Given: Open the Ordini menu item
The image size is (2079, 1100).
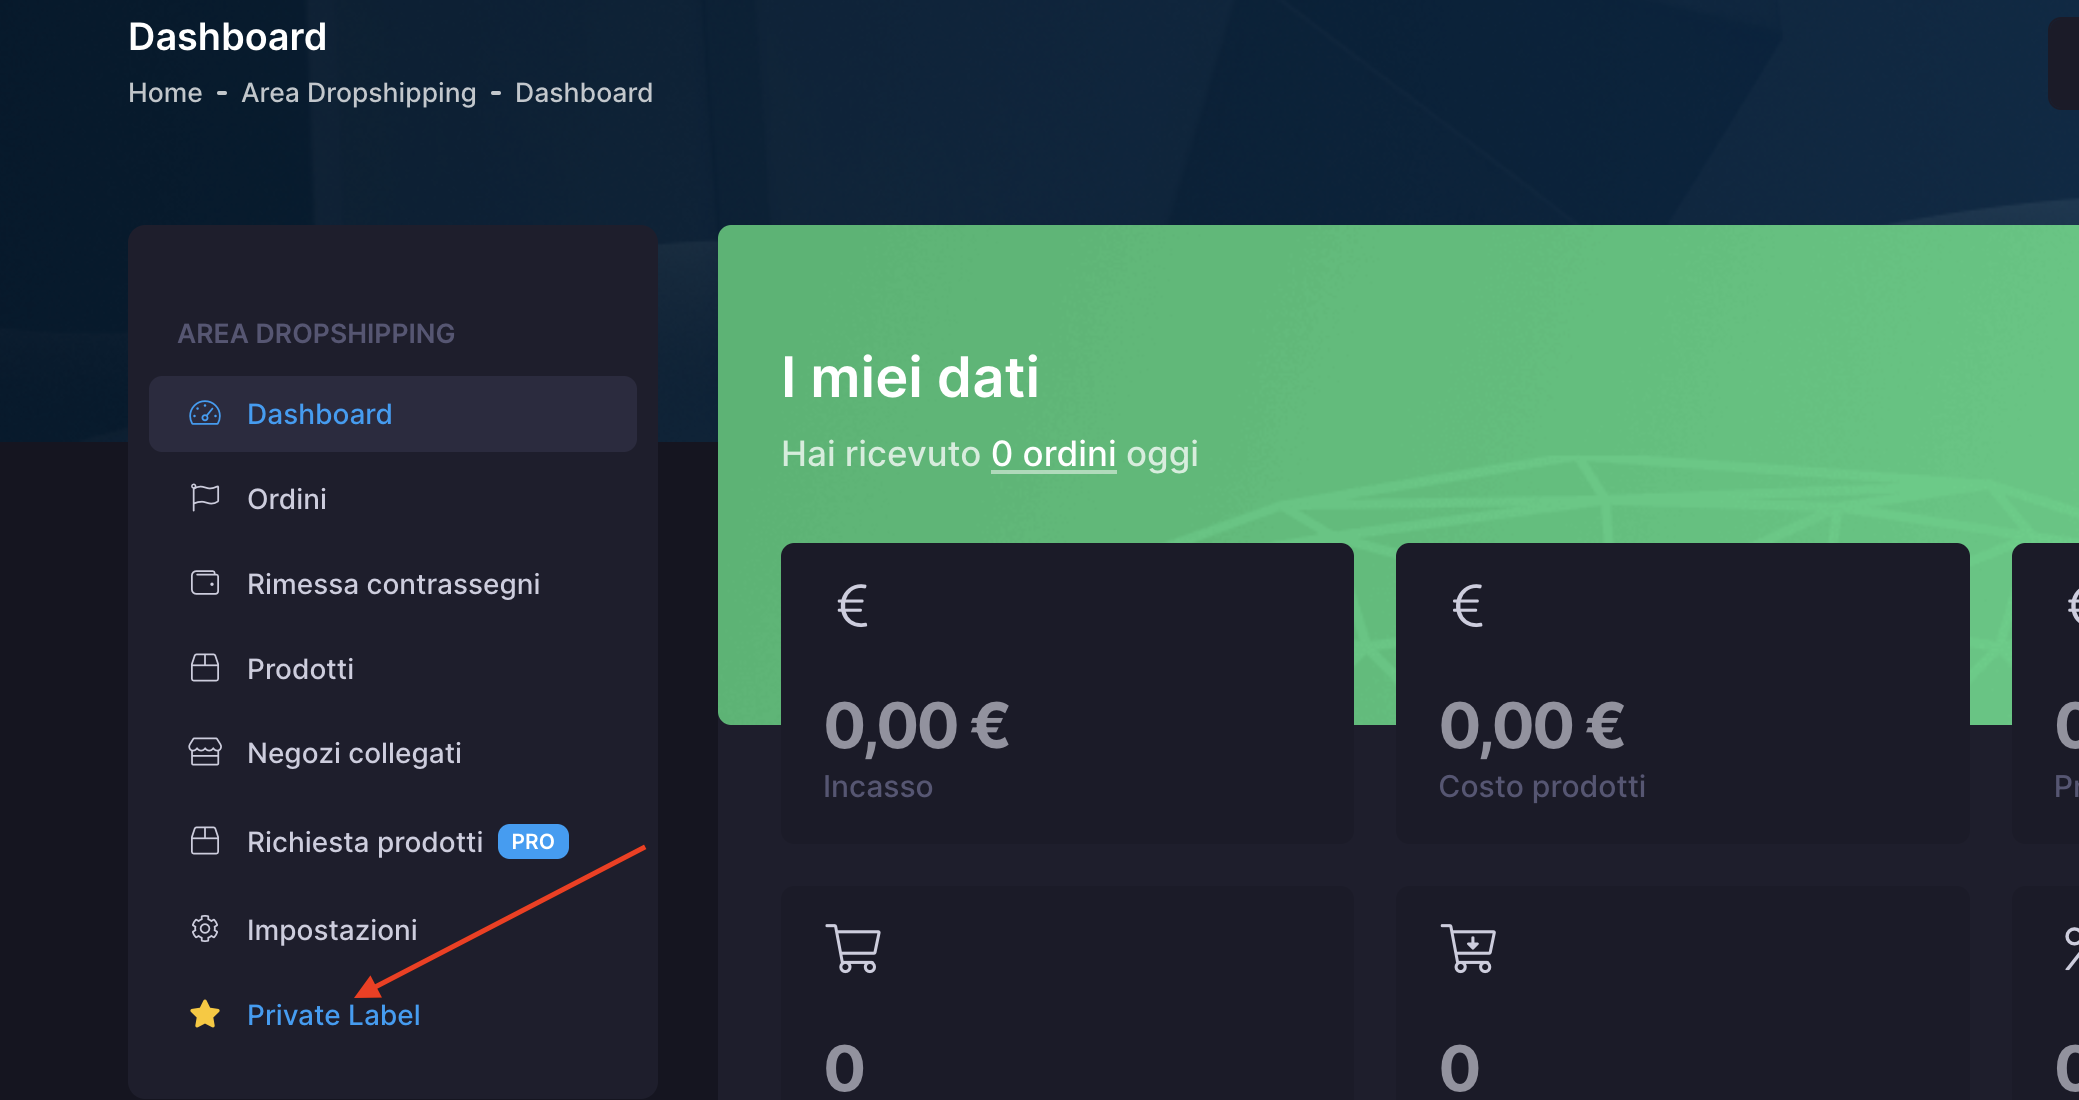Looking at the screenshot, I should pyautogui.click(x=287, y=499).
